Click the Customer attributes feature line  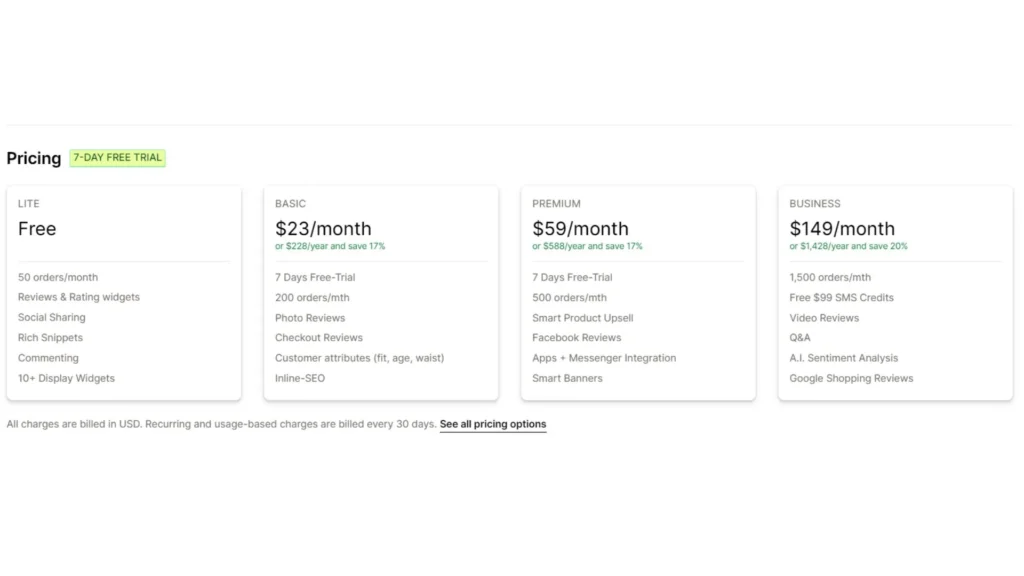click(359, 358)
